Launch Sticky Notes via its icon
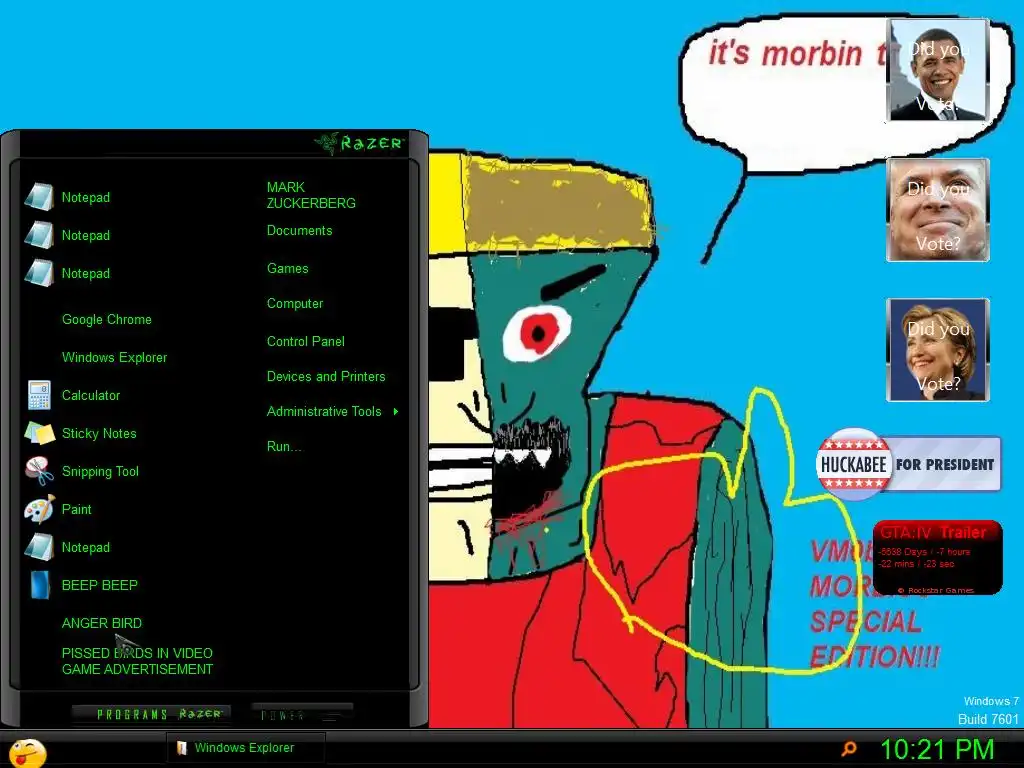 [39, 433]
